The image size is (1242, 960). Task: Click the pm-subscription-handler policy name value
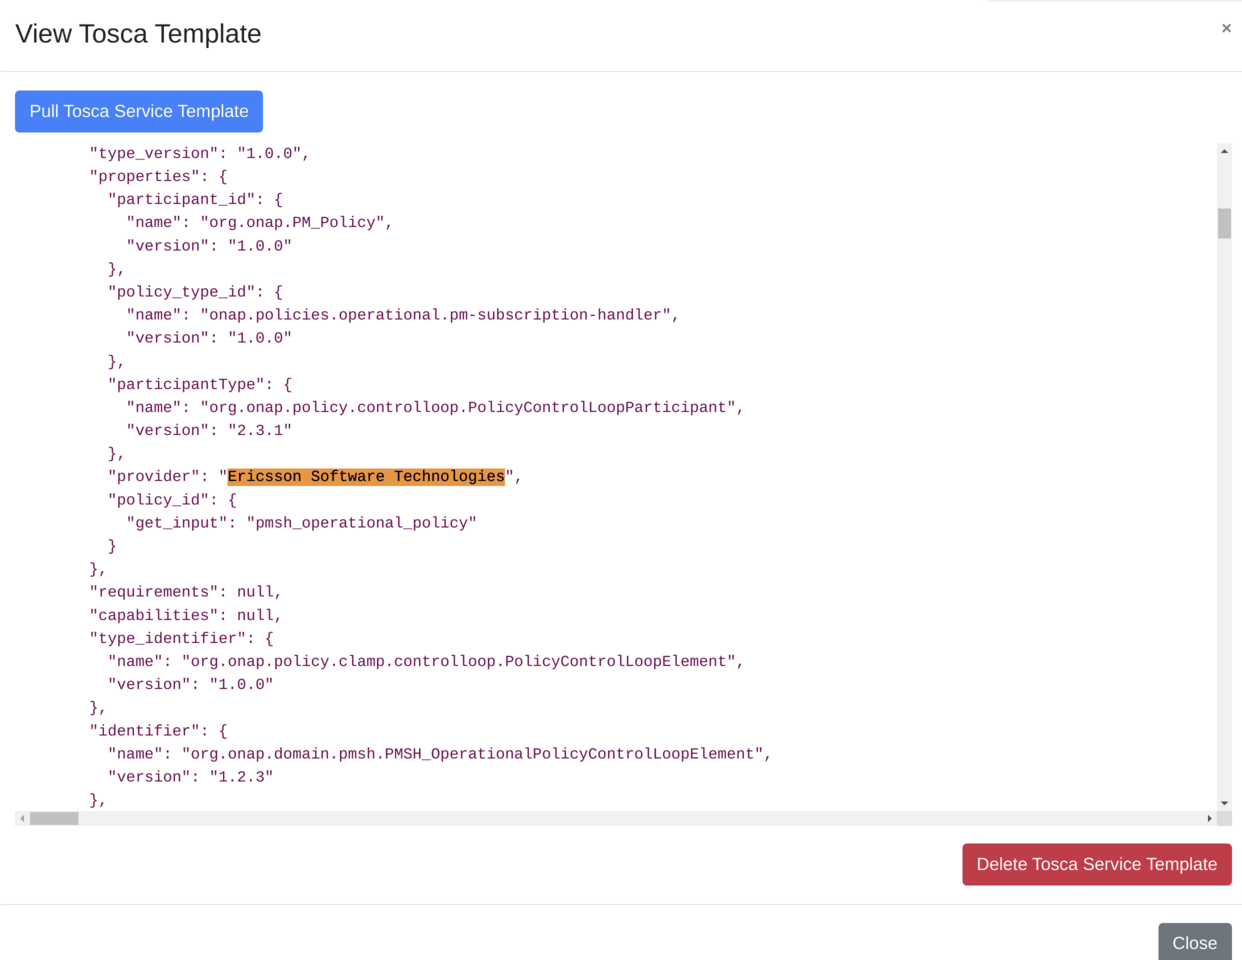point(436,314)
